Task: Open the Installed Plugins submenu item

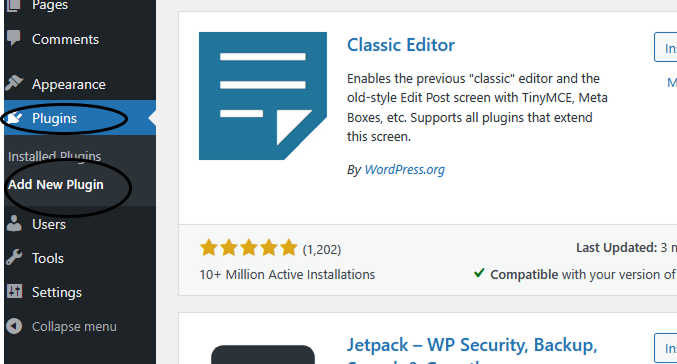Action: 54,156
